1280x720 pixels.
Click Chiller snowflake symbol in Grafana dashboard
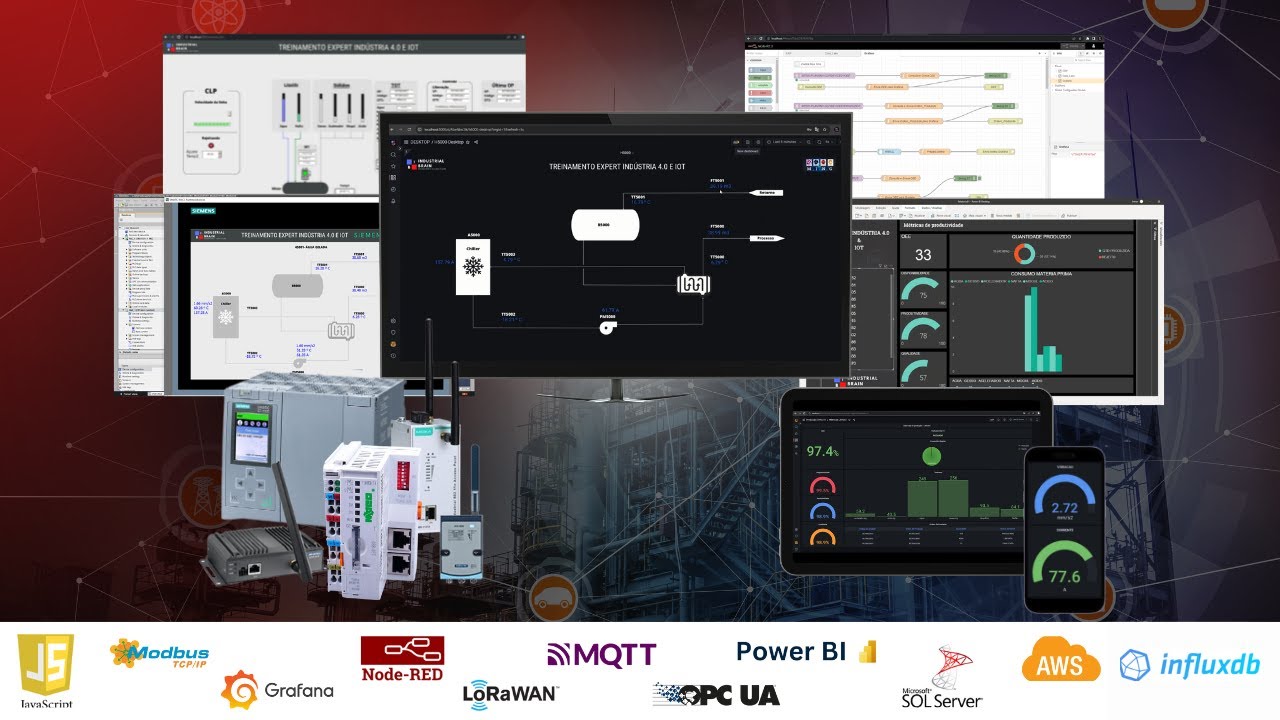tap(473, 266)
